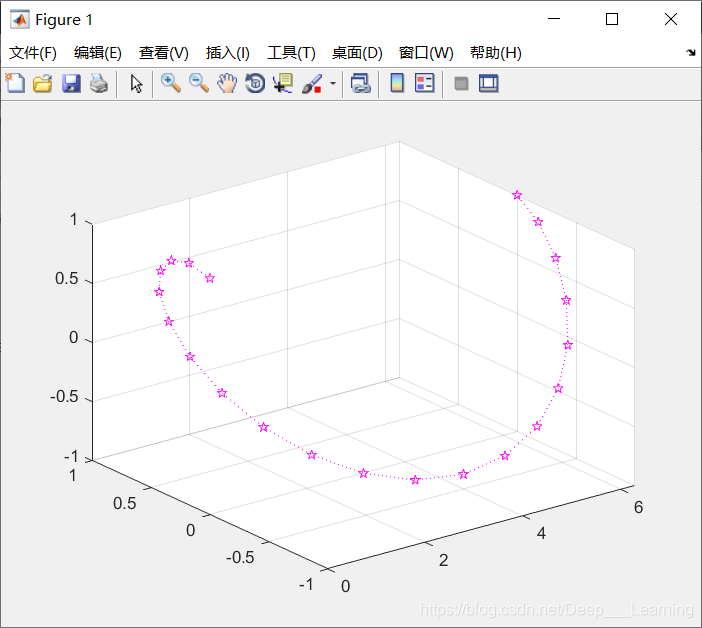Select the Data Cursor tool
This screenshot has width=702, height=628.
283,83
